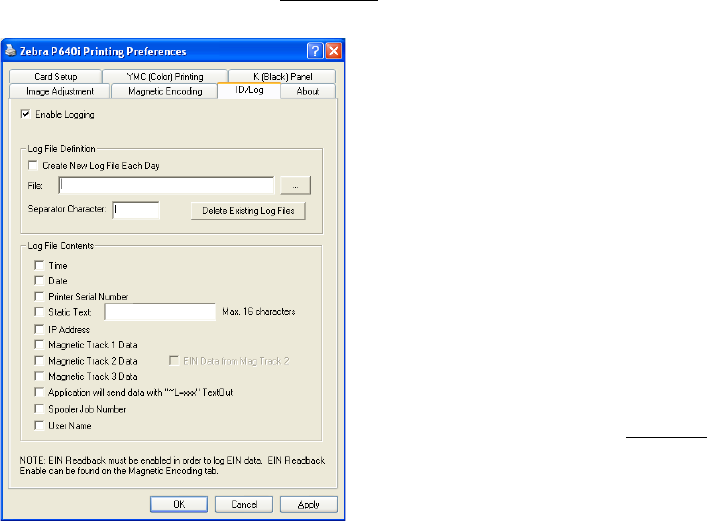Image resolution: width=707 pixels, height=521 pixels.
Task: Check the Printer Serial Number option
Action: (x=39, y=296)
